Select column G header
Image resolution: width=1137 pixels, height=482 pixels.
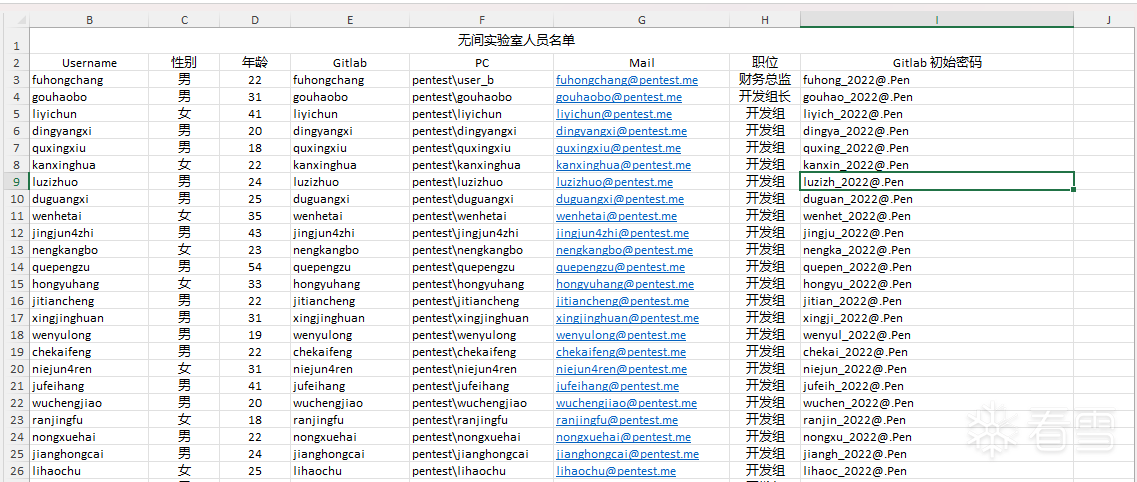coord(642,20)
